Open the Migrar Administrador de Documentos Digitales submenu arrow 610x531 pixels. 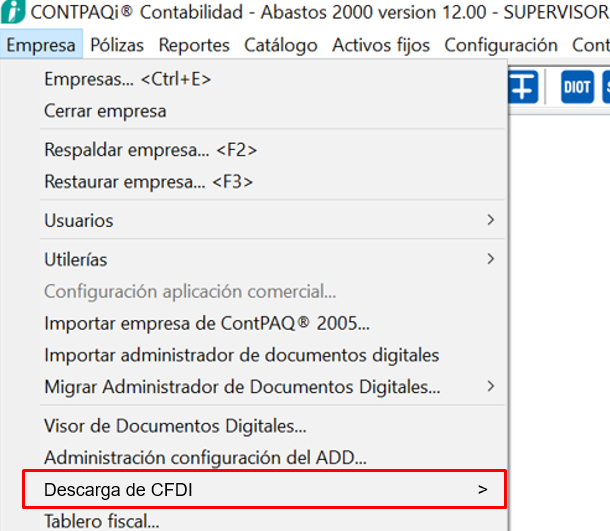tap(490, 386)
